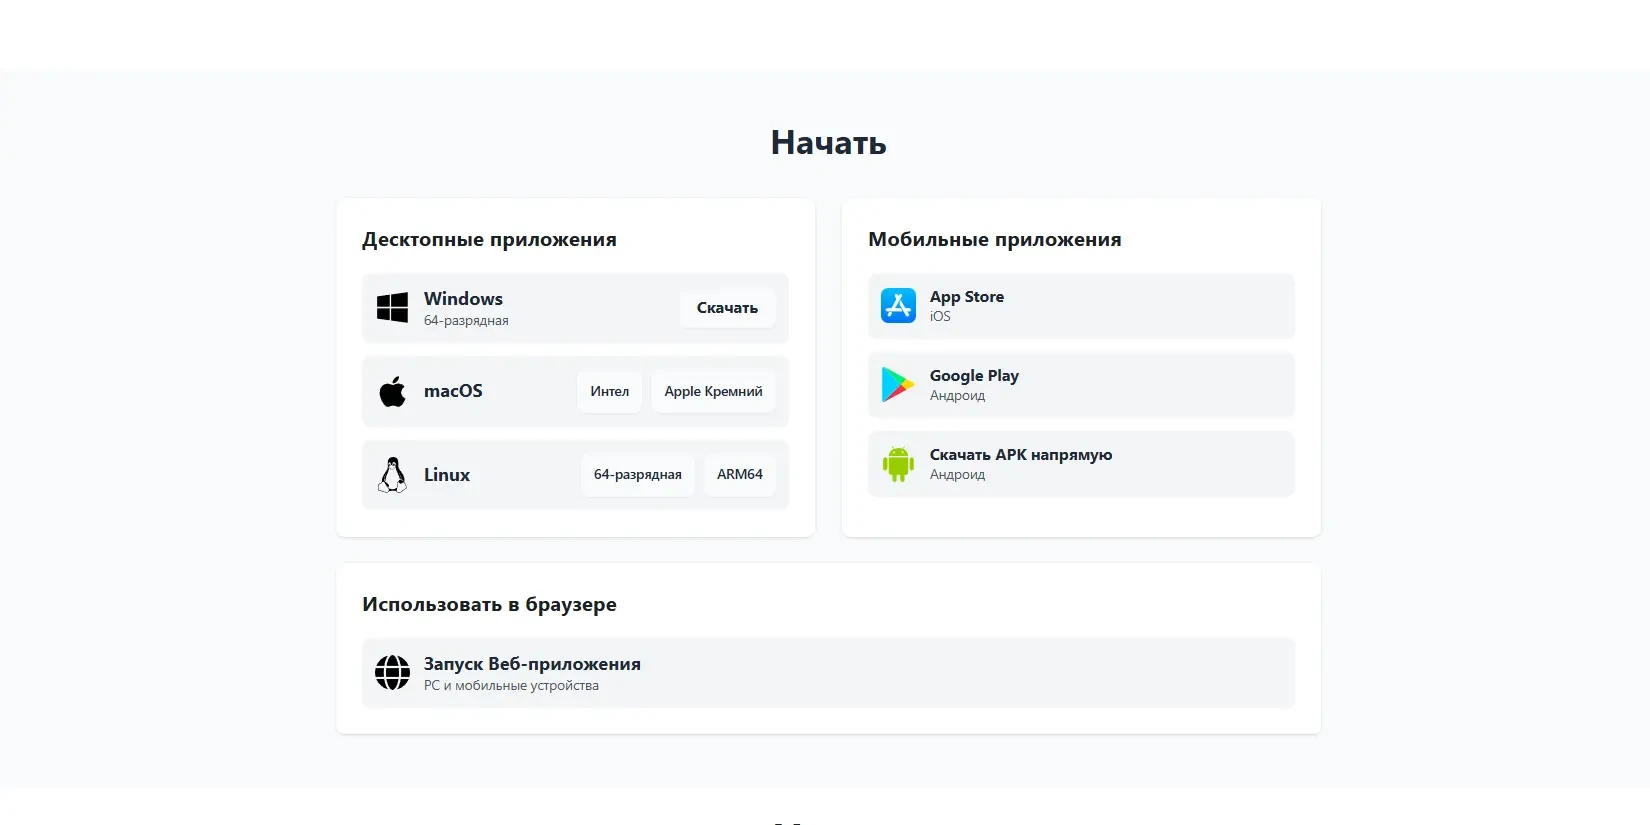Click РС и мобильные устройства text
1650x825 pixels.
(x=511, y=686)
